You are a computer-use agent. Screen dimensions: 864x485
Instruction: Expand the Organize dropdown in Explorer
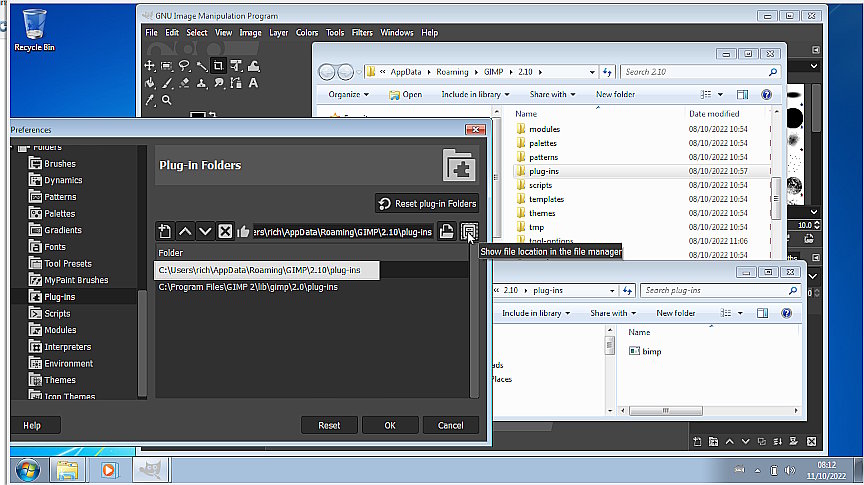348,94
